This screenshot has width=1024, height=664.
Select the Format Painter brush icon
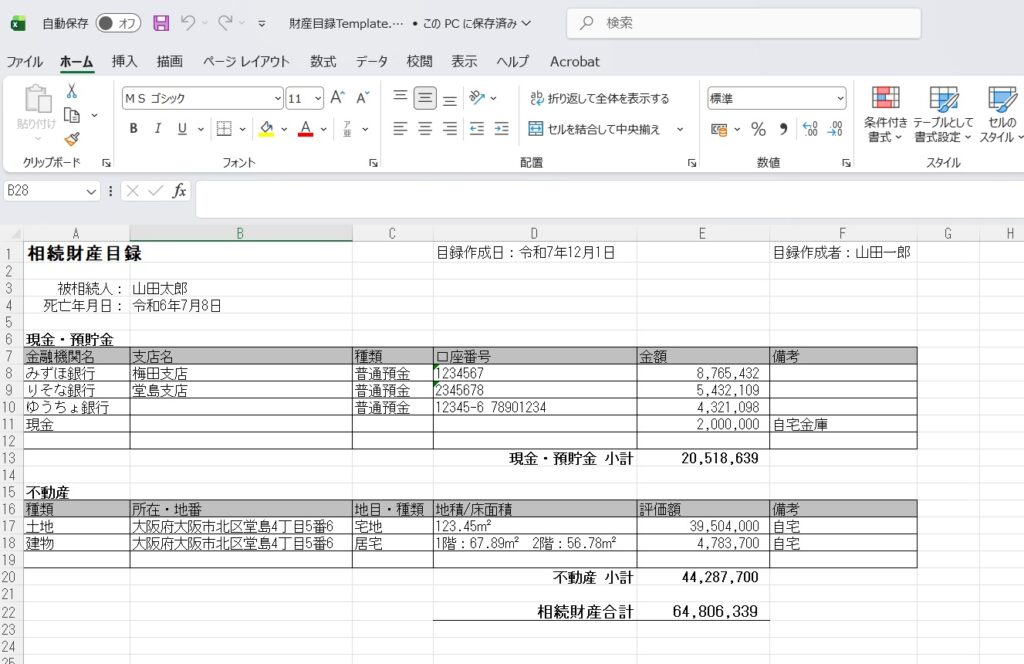coord(72,139)
